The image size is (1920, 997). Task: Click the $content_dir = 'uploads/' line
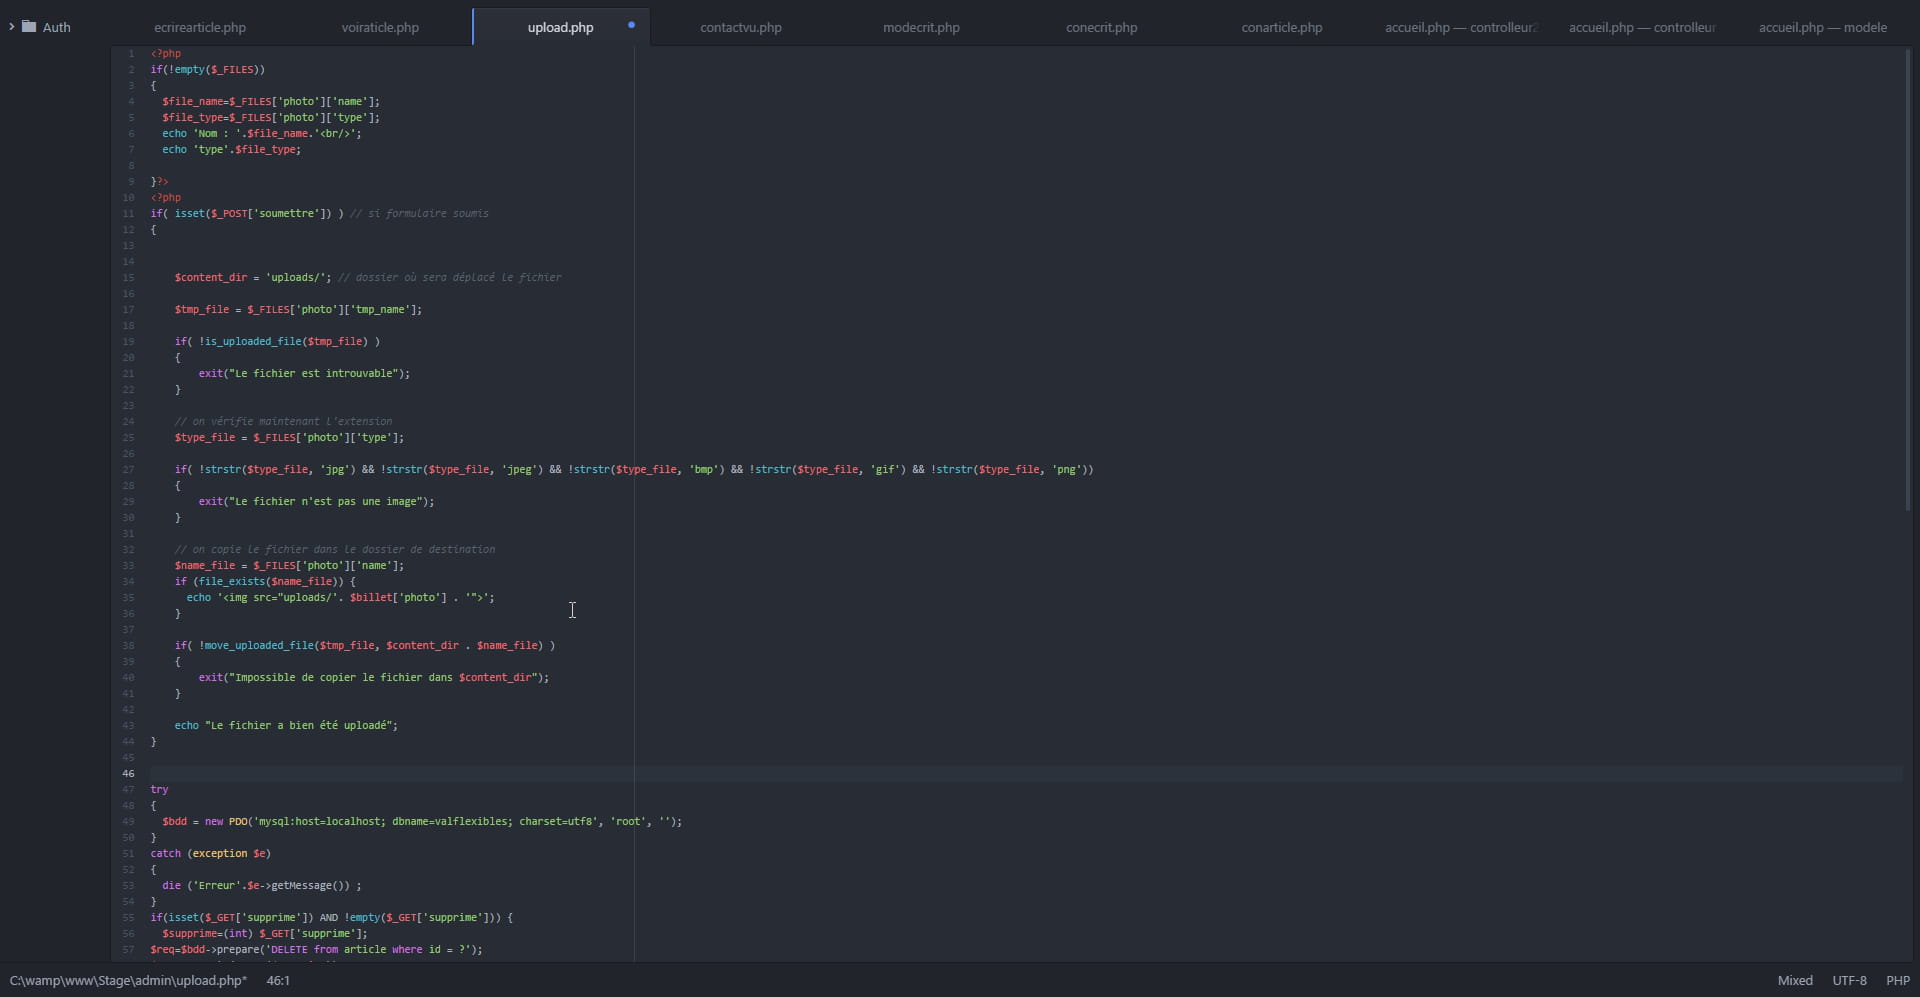252,277
